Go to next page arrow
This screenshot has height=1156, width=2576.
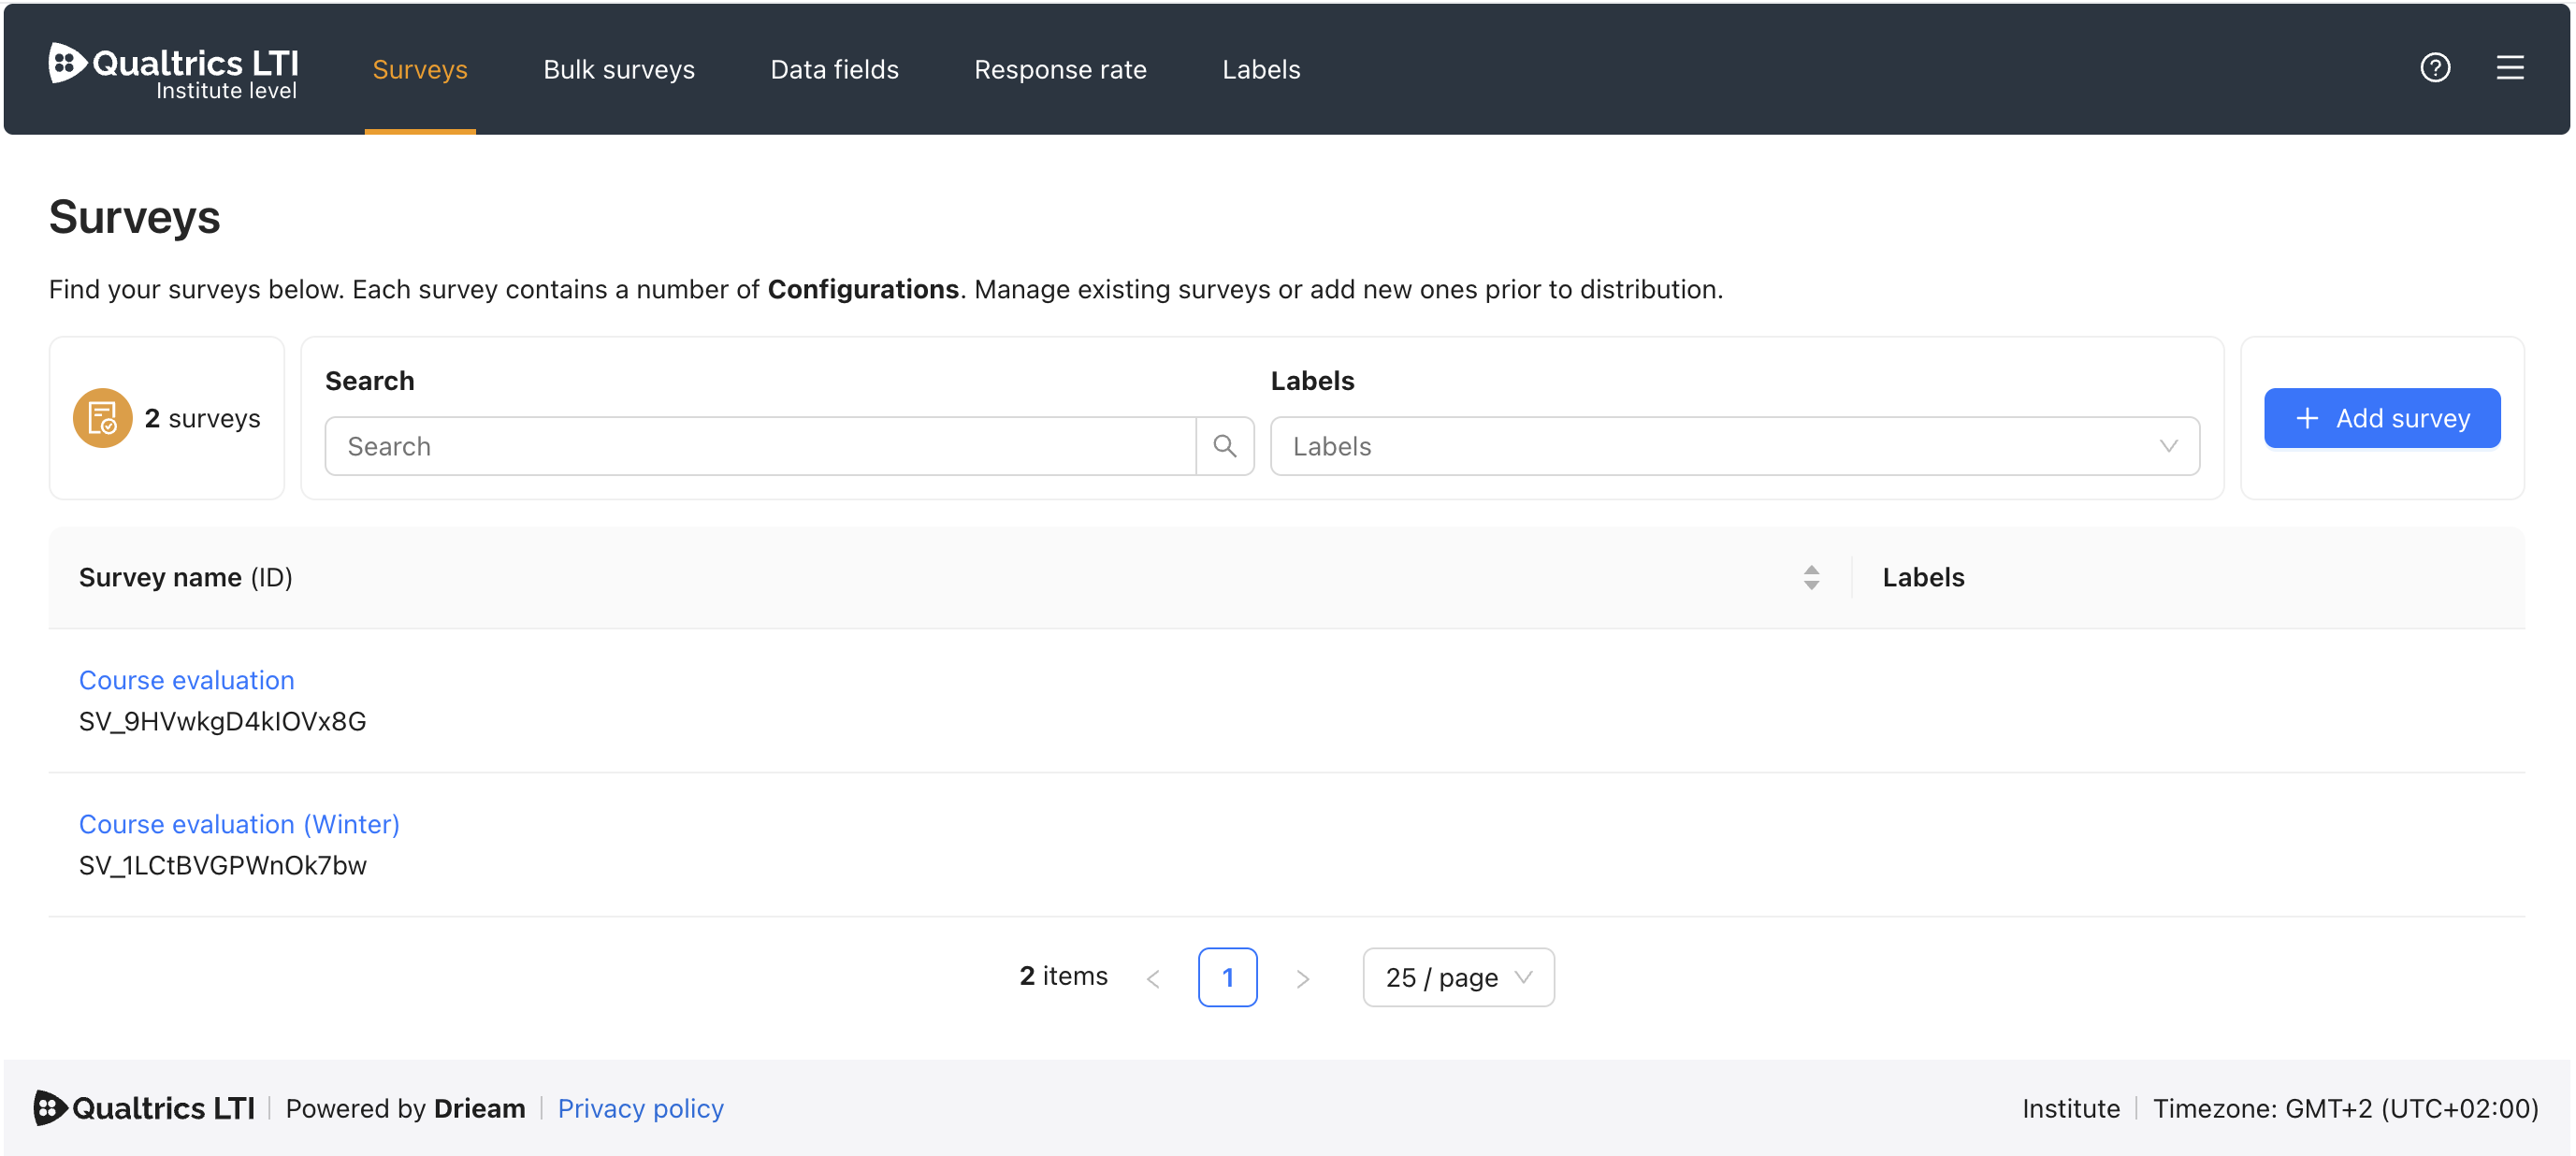tap(1302, 977)
